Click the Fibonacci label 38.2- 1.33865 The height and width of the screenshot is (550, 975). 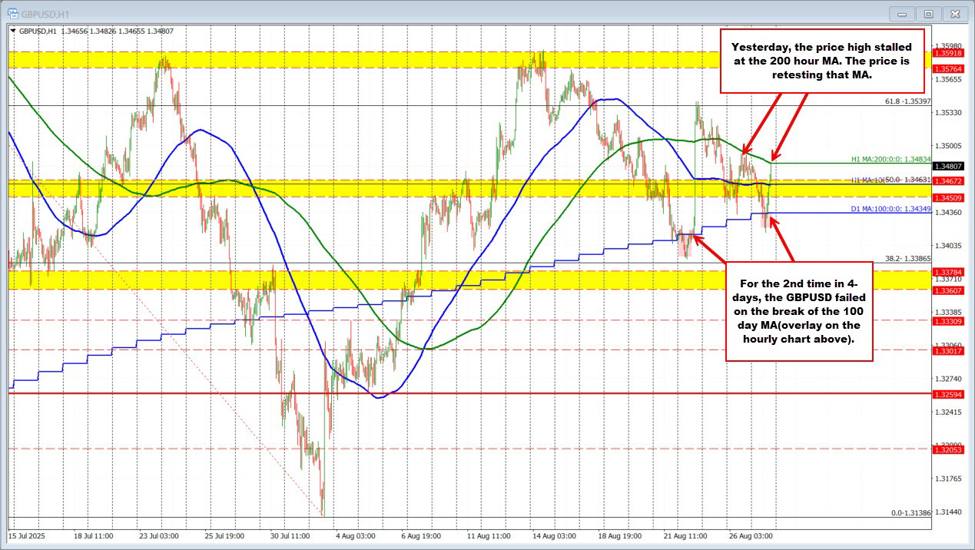tap(908, 259)
